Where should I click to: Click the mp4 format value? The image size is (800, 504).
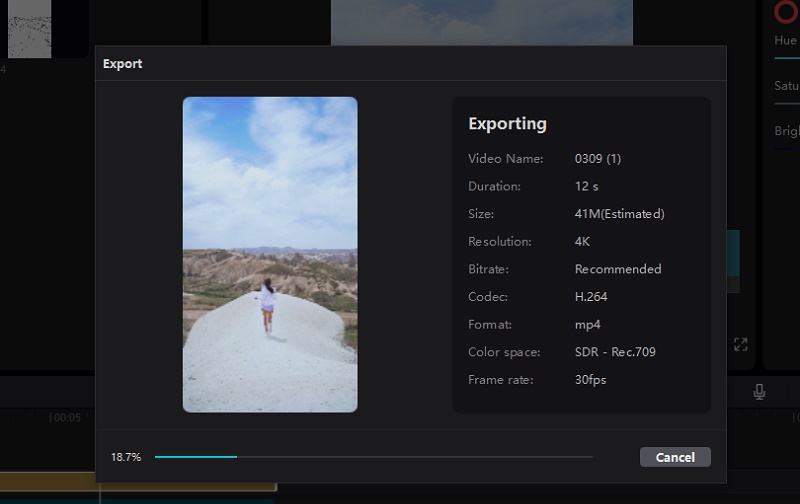click(587, 325)
